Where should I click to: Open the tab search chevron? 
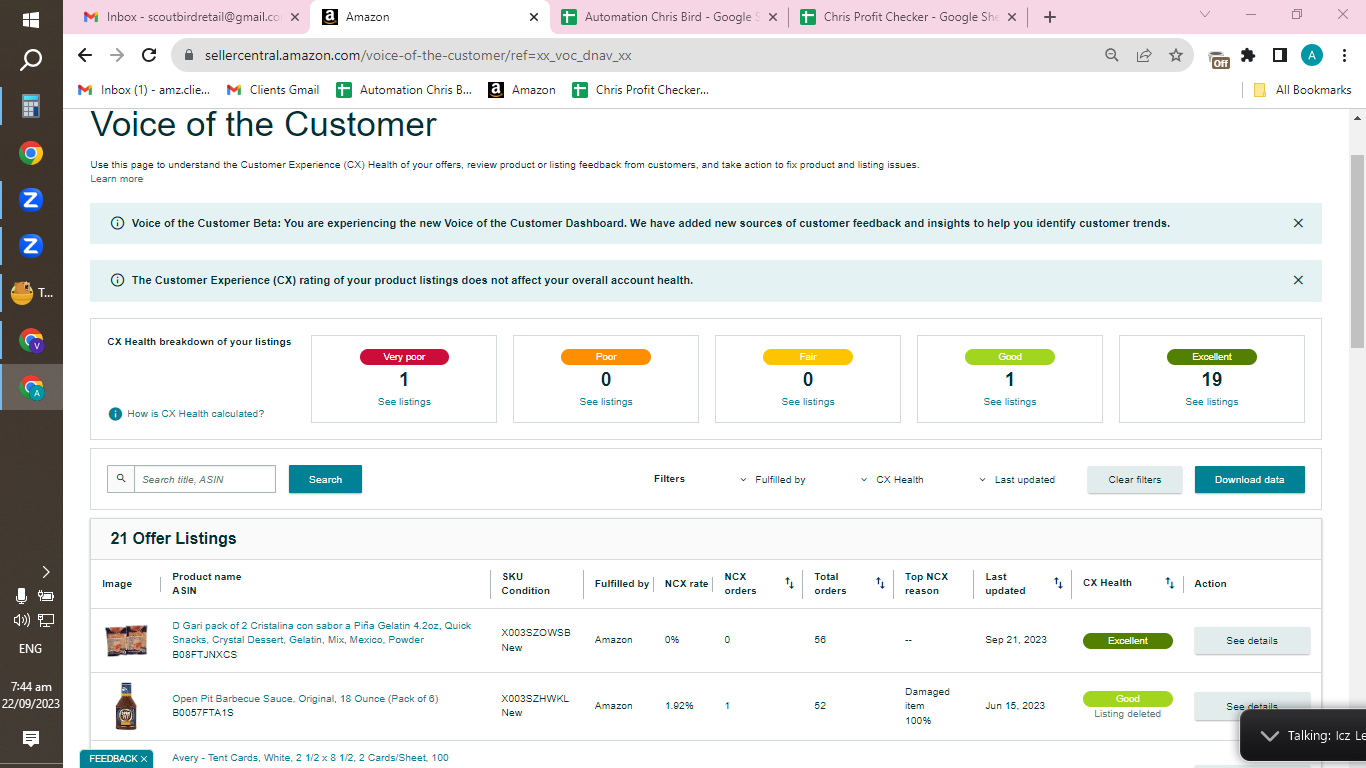point(1204,15)
